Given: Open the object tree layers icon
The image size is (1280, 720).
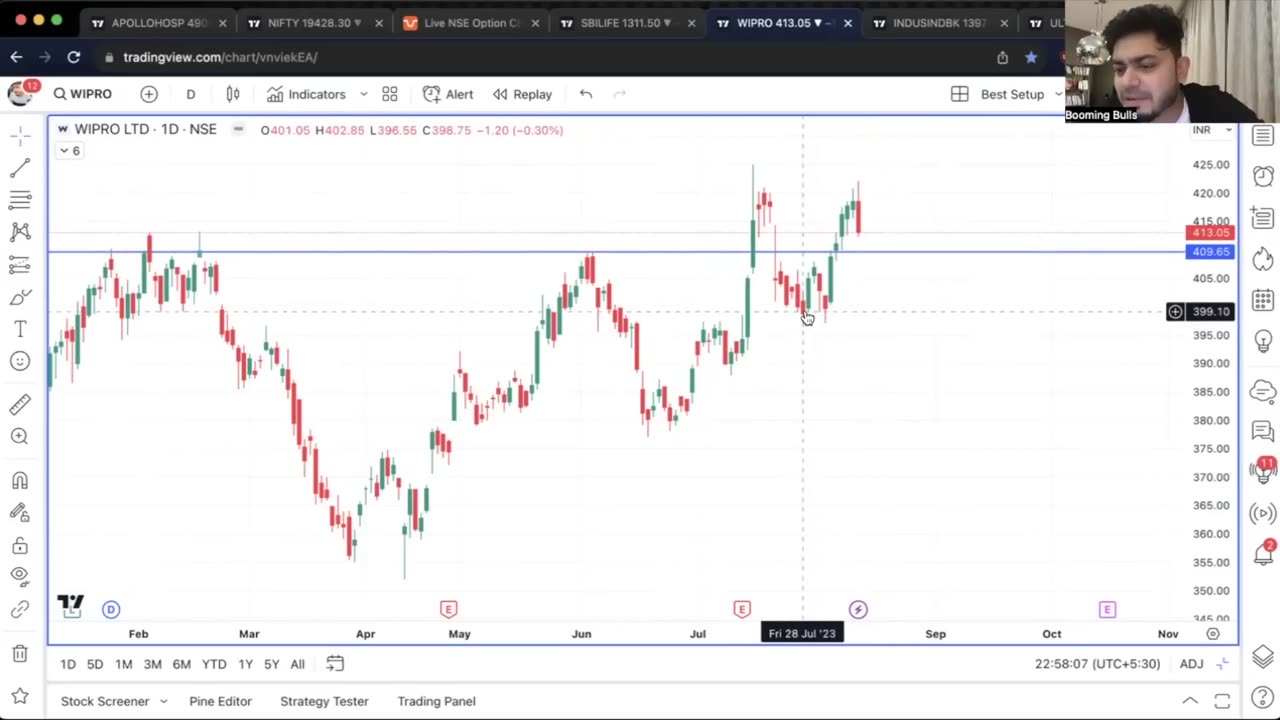Looking at the screenshot, I should 1263,657.
